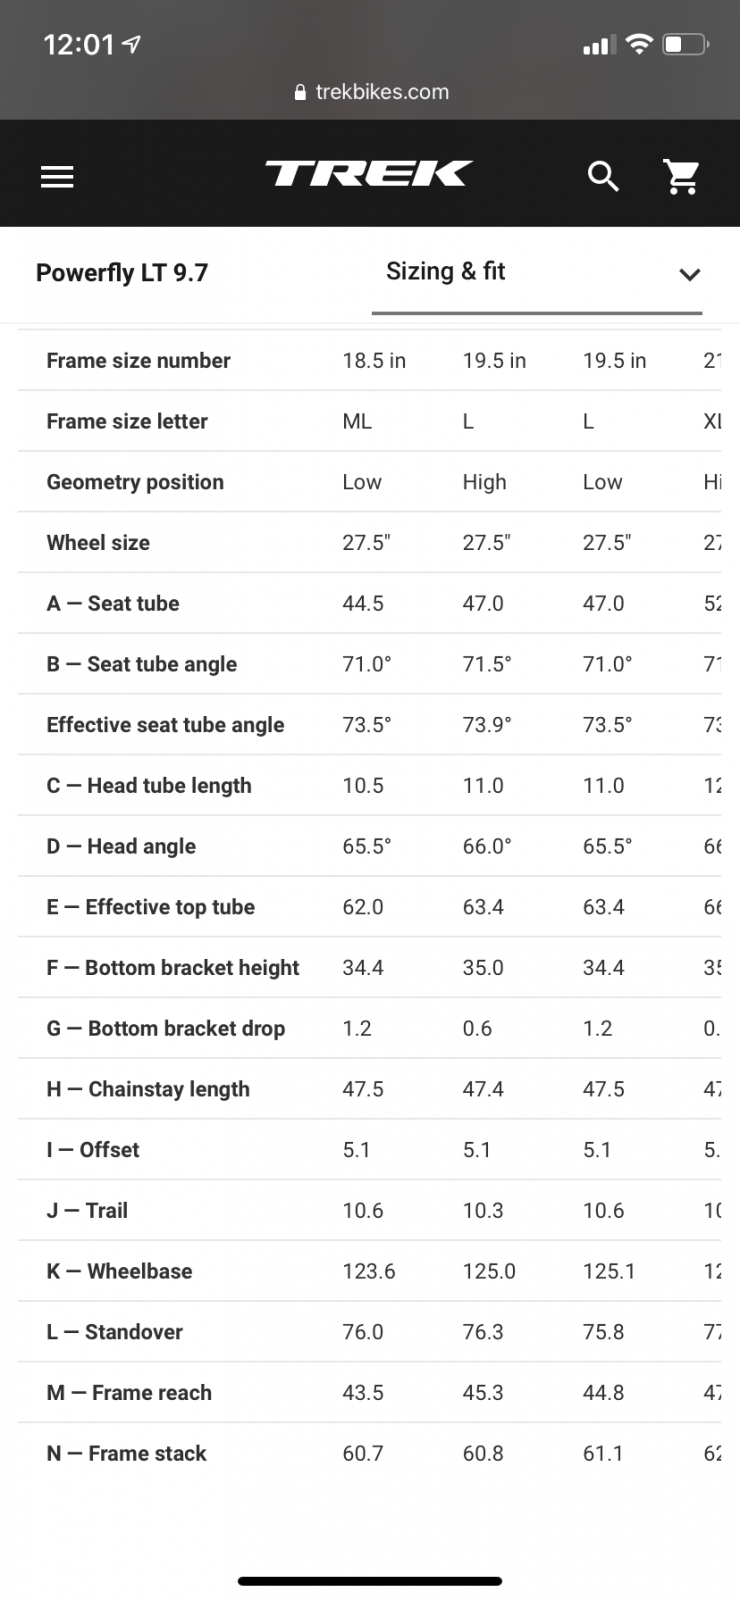This screenshot has width=740, height=1600.
Task: Tap the N — Frame stack row label
Action: pos(126,1453)
